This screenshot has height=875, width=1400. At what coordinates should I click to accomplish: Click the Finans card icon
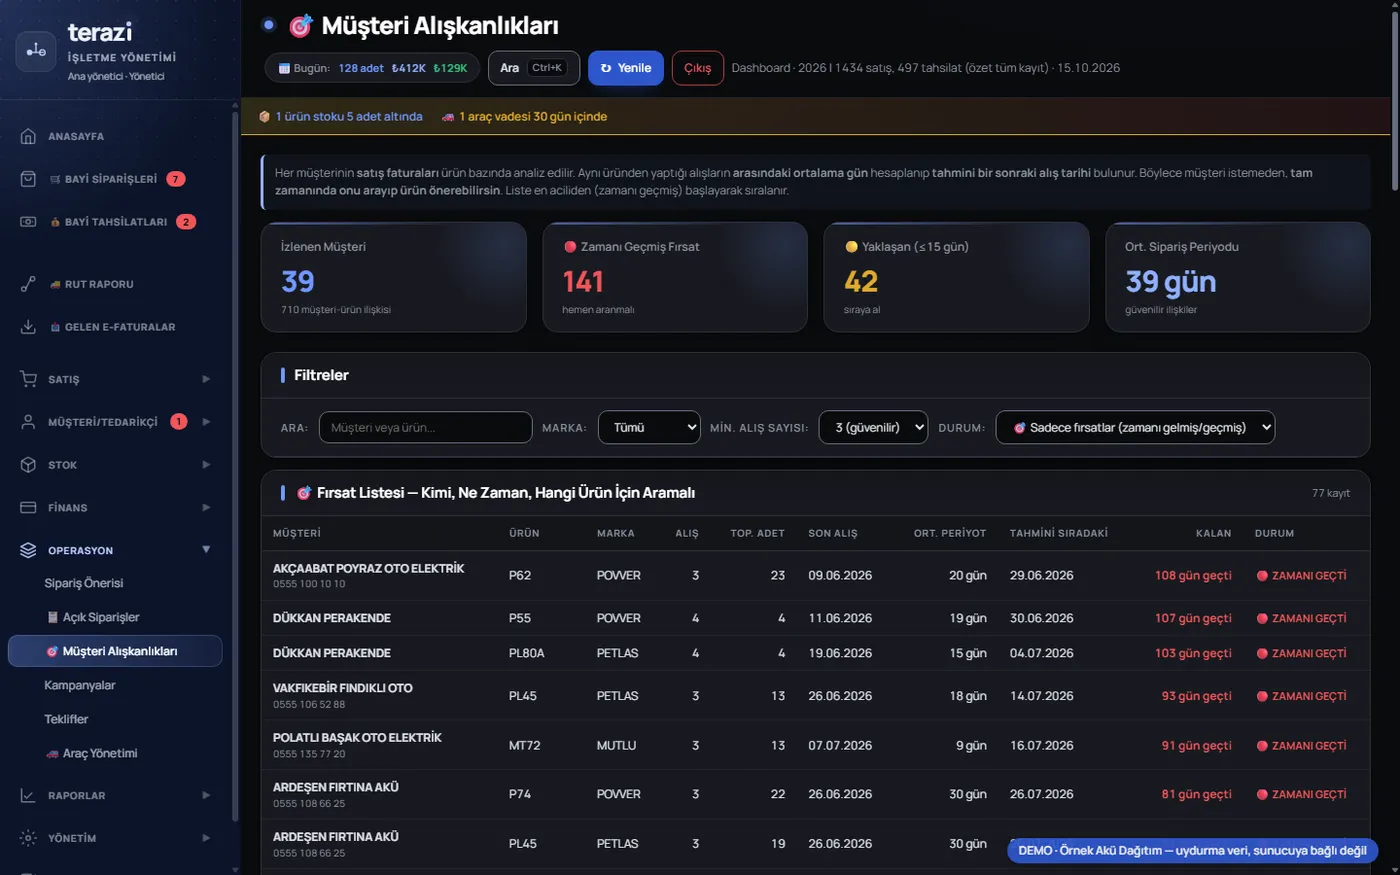(28, 508)
